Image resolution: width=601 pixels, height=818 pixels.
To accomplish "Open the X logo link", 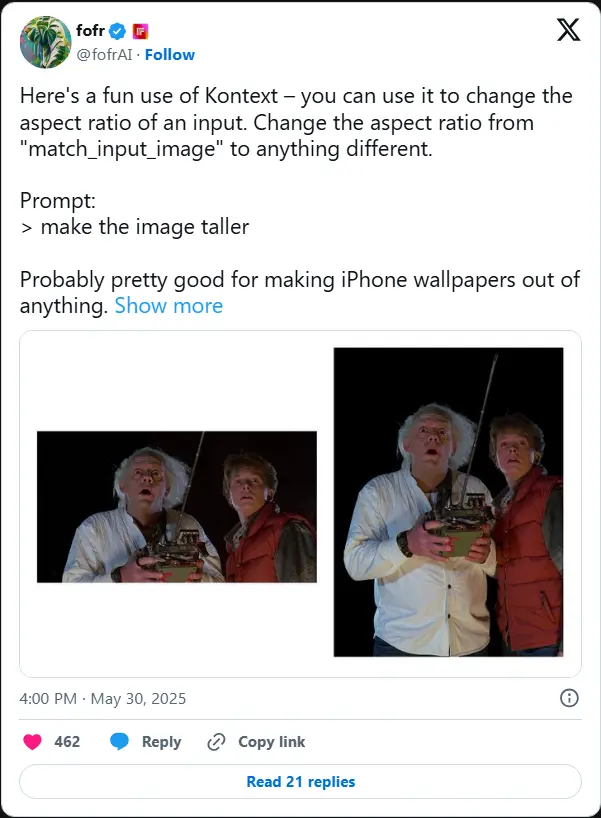I will (x=568, y=29).
